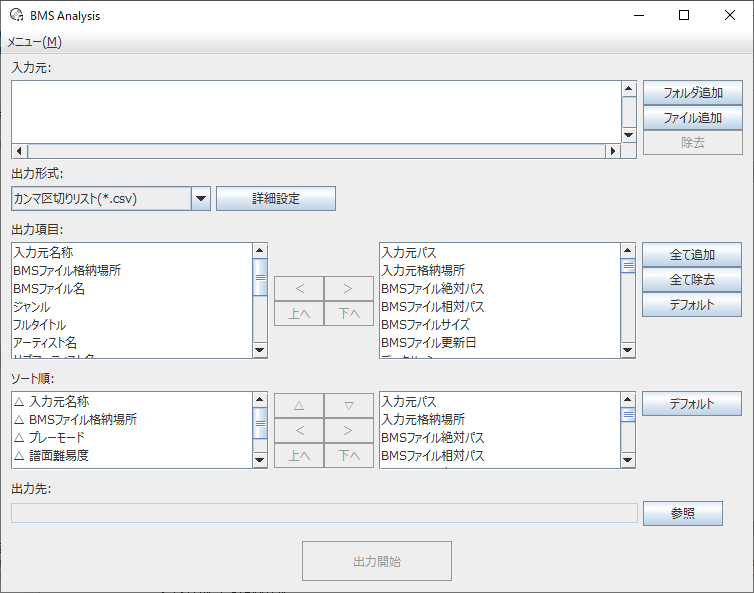Click the BMS Analysis title bar icon

click(x=16, y=15)
